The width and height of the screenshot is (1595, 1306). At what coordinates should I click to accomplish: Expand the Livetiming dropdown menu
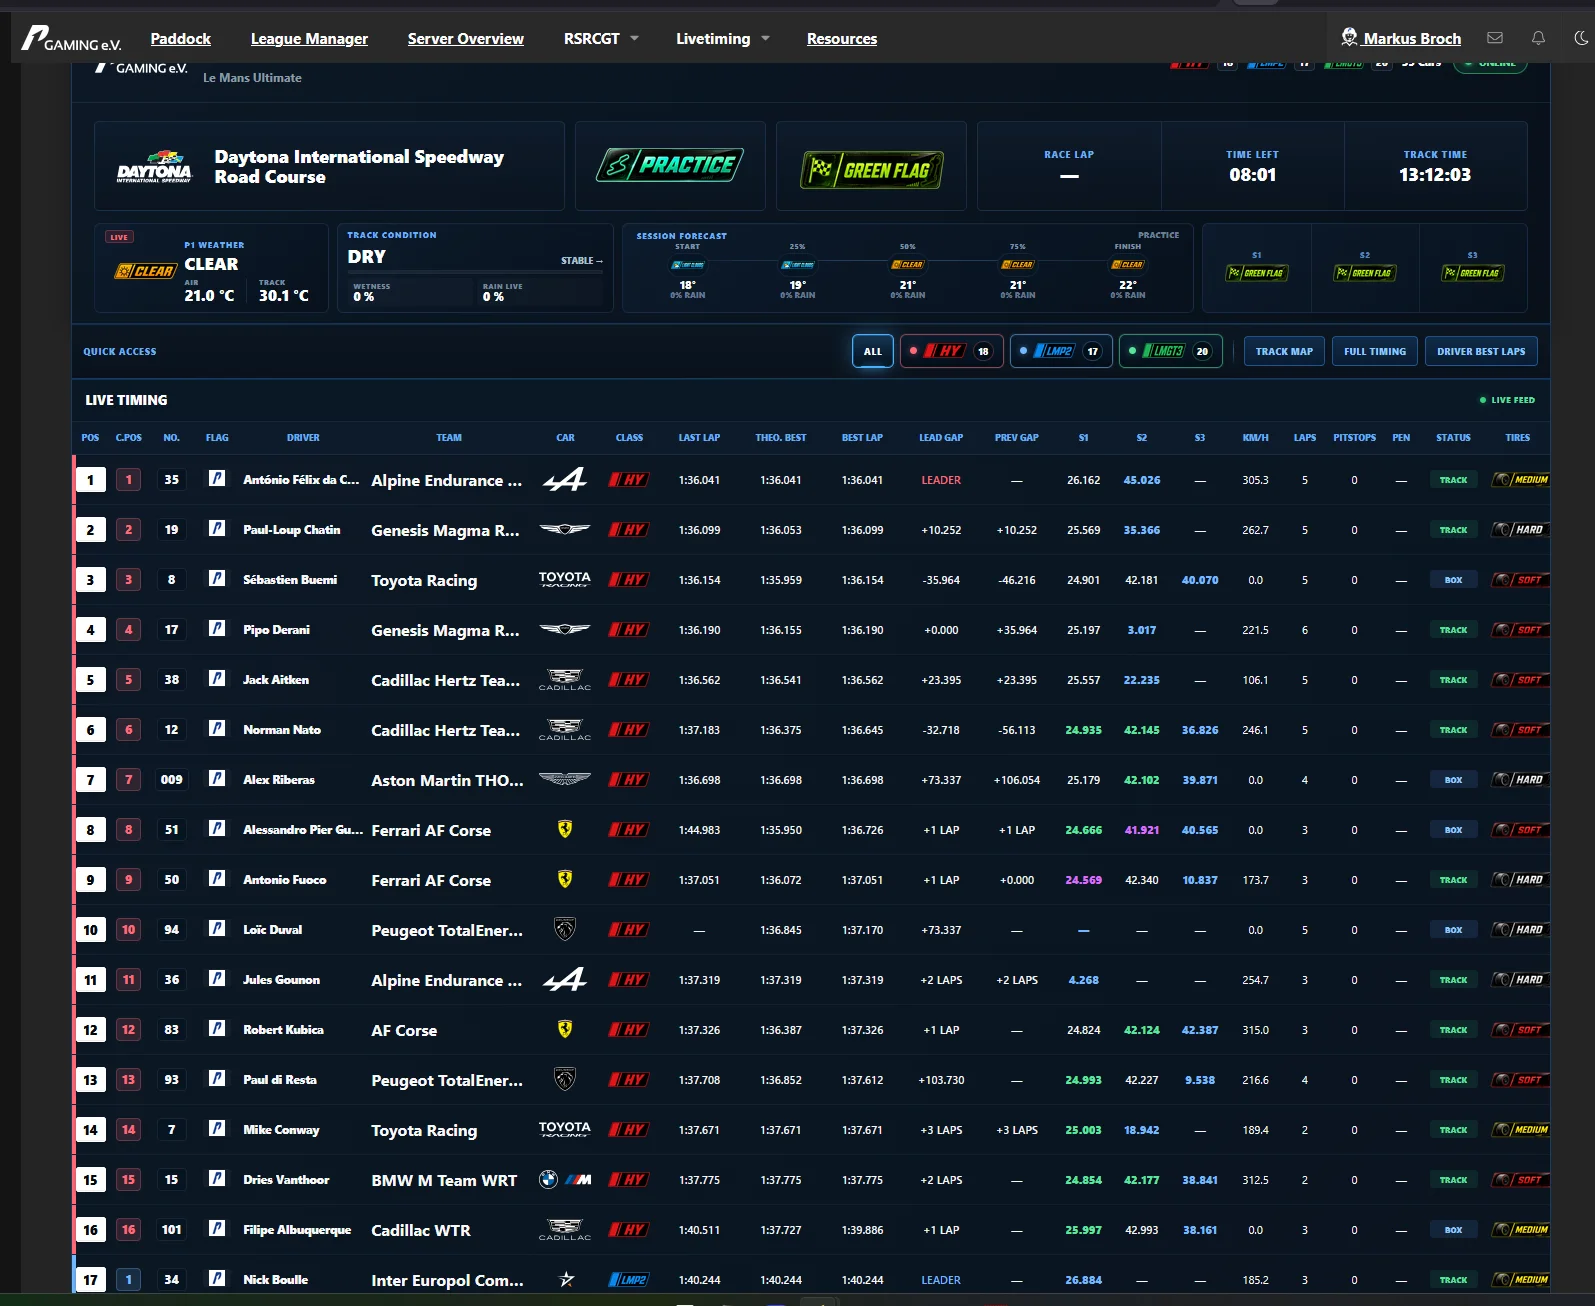click(x=723, y=39)
